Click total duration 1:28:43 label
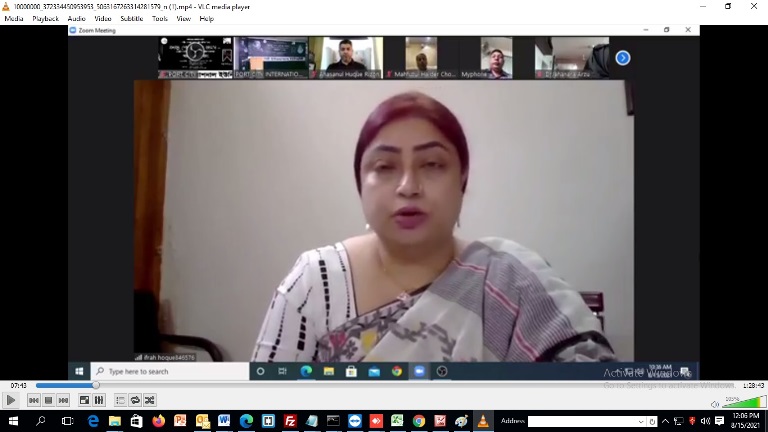This screenshot has width=768, height=432. pyautogui.click(x=753, y=385)
